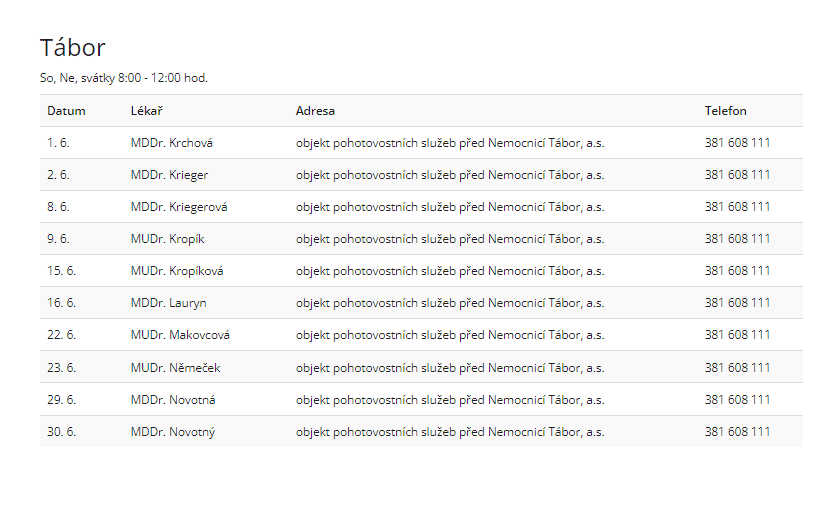Click the Adresa column header
The width and height of the screenshot is (837, 513).
point(315,111)
